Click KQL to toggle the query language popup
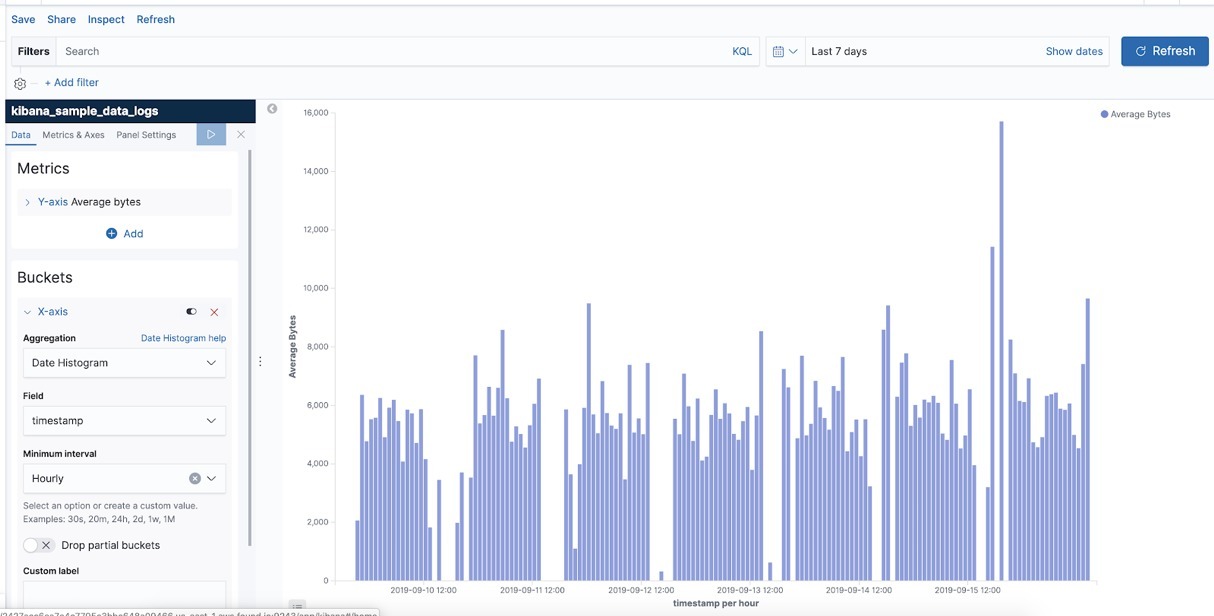The width and height of the screenshot is (1214, 616). click(740, 50)
